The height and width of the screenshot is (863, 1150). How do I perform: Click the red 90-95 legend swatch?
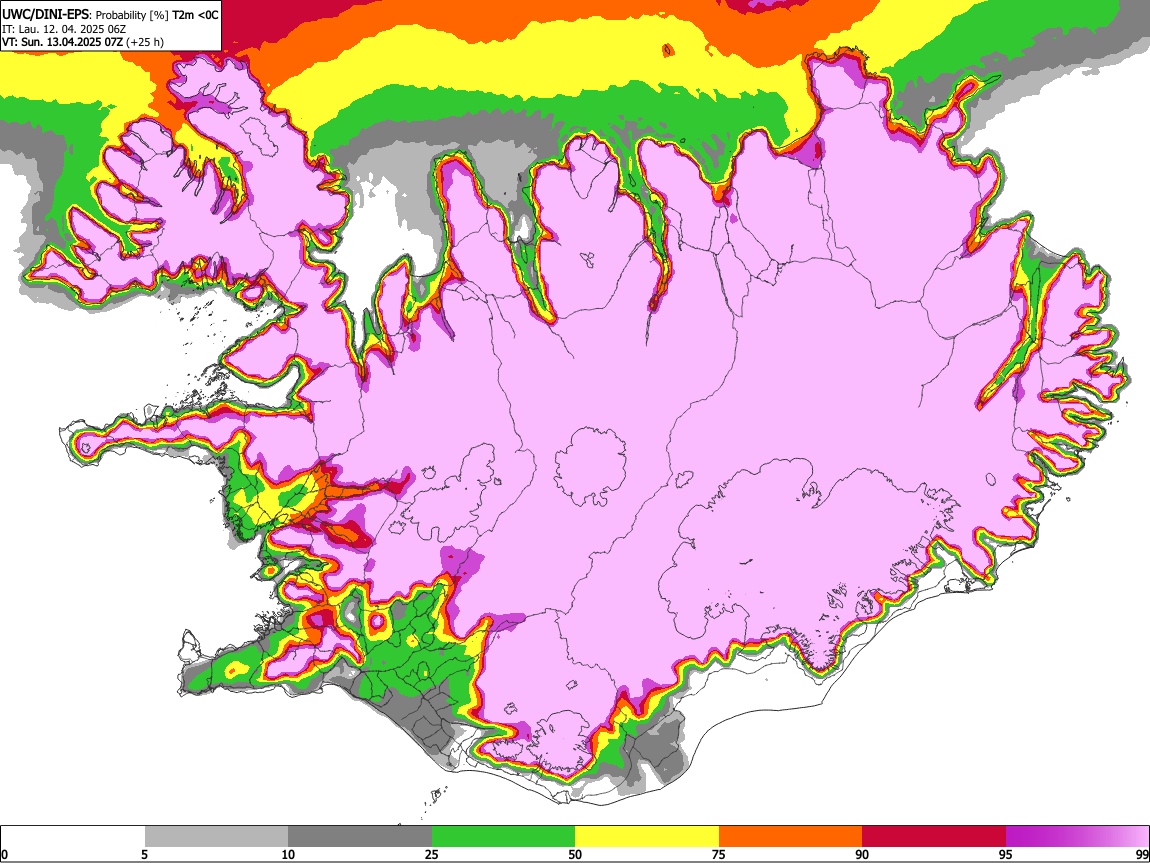pyautogui.click(x=934, y=836)
